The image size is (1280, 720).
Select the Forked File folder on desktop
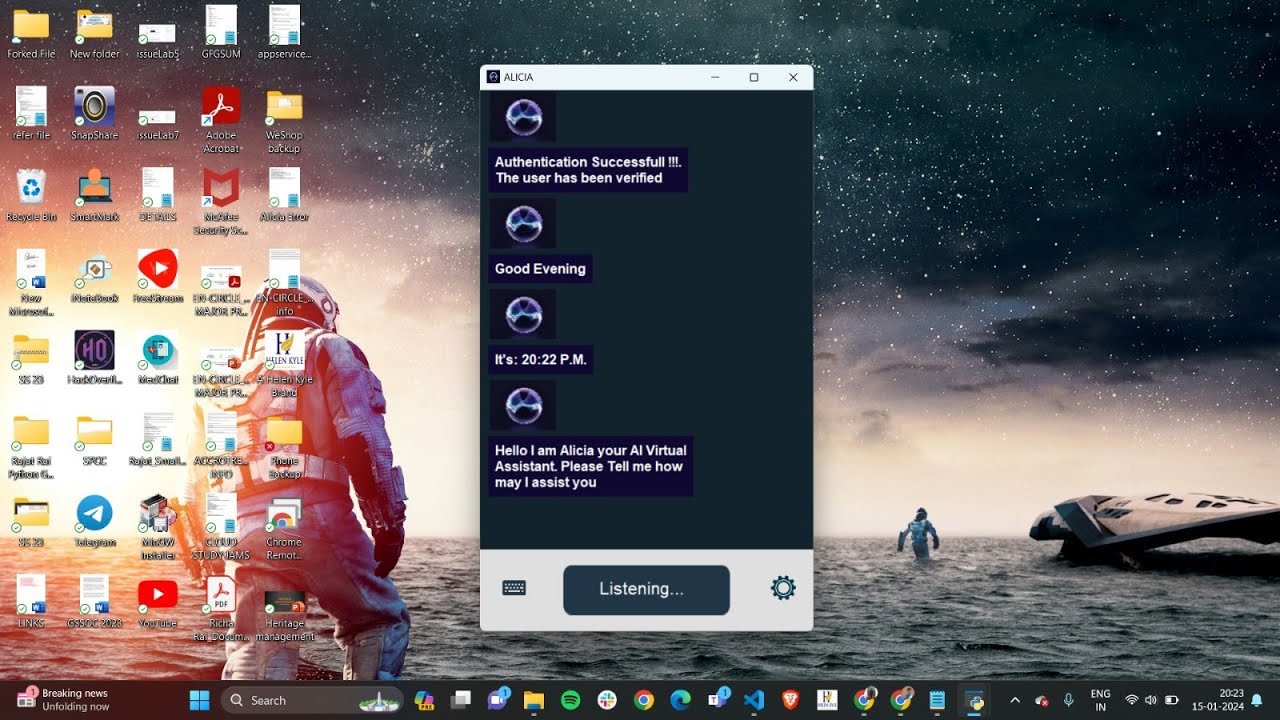point(31,34)
